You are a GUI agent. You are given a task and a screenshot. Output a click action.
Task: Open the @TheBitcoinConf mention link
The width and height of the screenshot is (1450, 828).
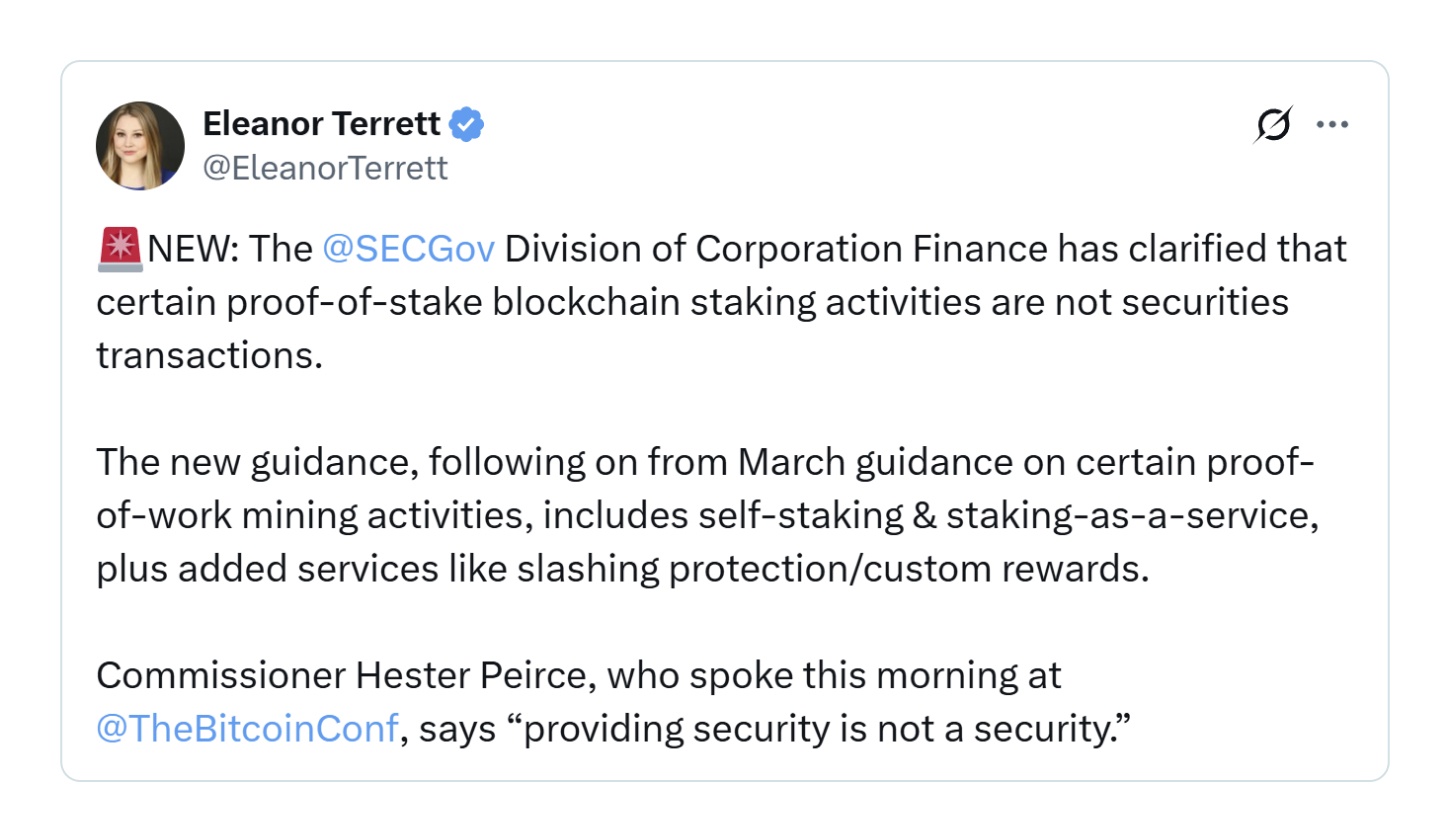(x=248, y=729)
